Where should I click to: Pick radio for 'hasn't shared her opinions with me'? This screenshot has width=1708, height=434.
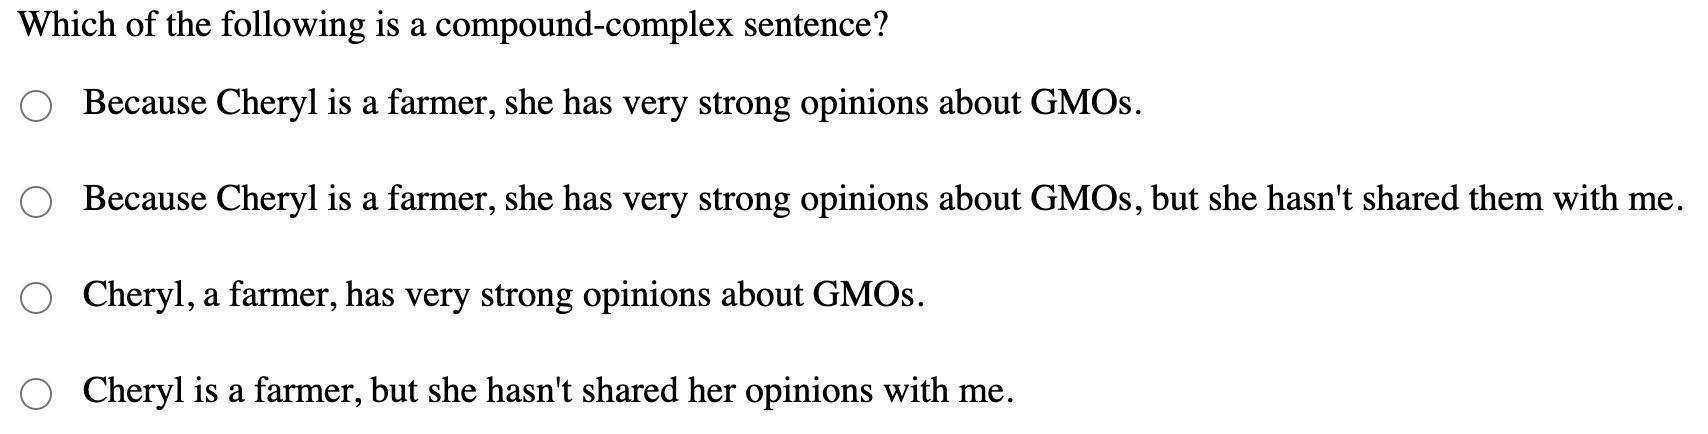click(36, 394)
